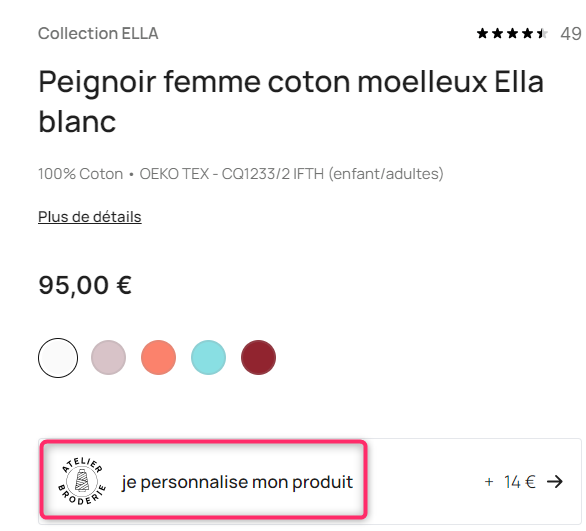Viewport: 586px width, 531px height.
Task: Click the 100% Coton composition label
Action: pyautogui.click(x=81, y=174)
